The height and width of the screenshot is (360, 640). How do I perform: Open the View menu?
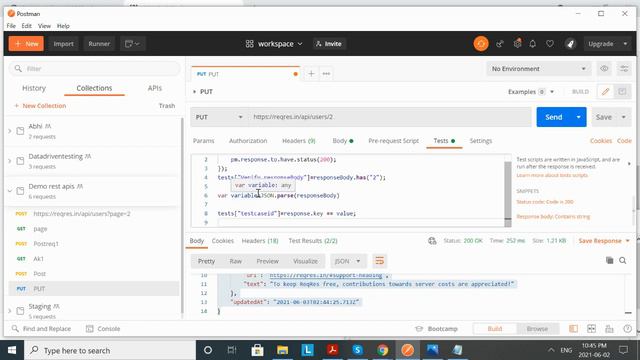click(44, 26)
